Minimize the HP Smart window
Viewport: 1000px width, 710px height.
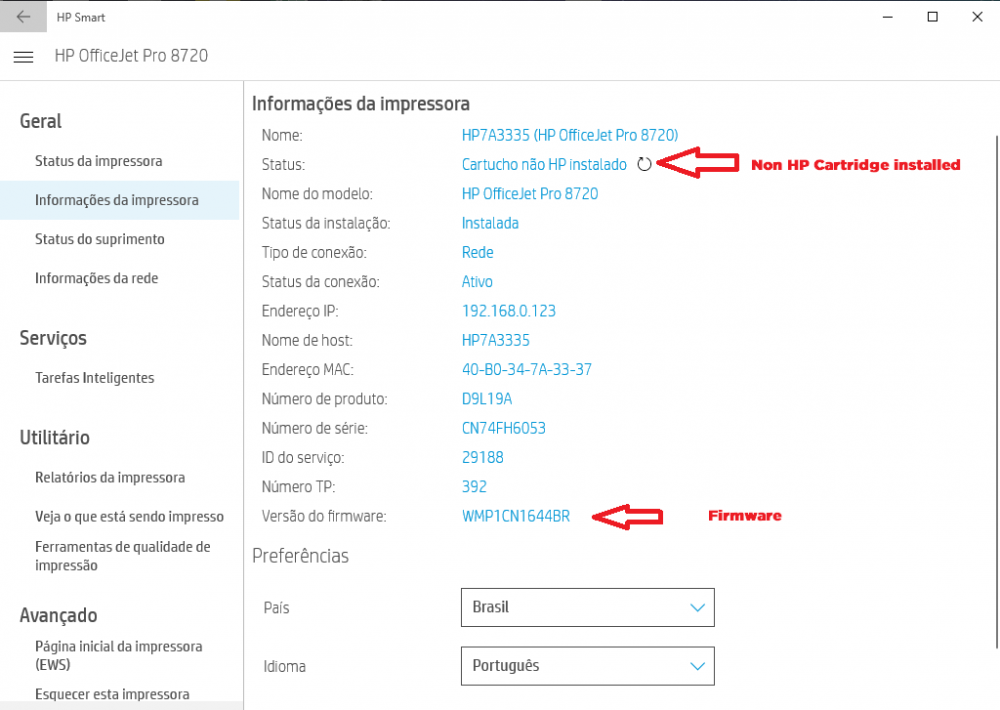(x=887, y=17)
